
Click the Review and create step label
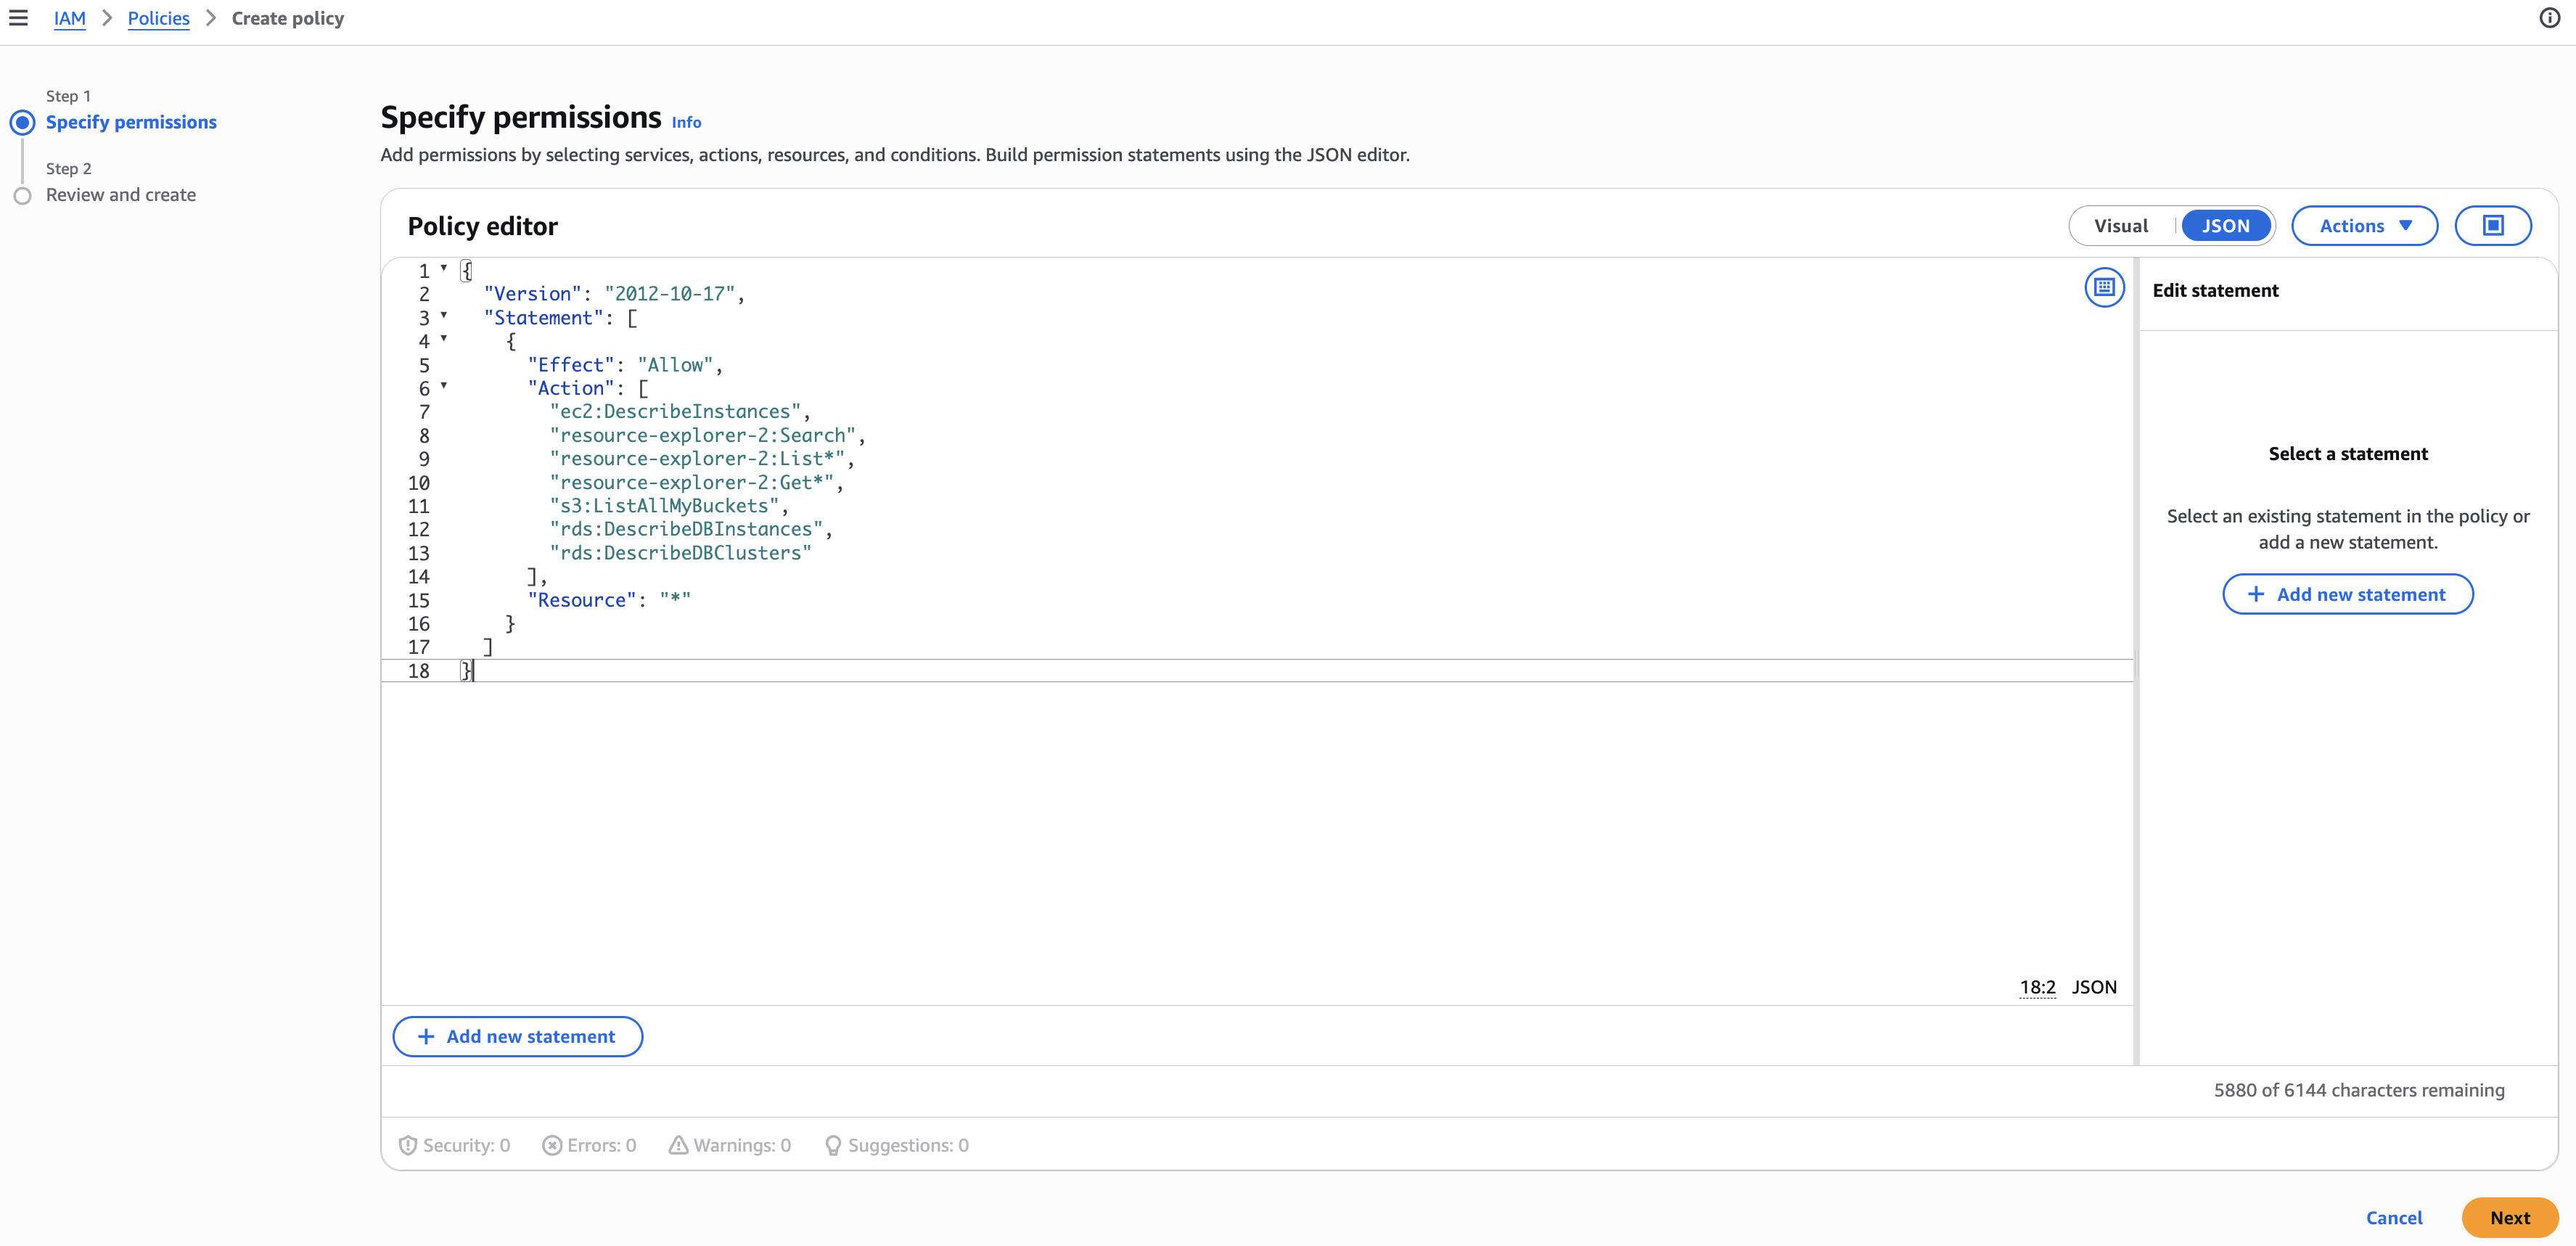pos(121,195)
